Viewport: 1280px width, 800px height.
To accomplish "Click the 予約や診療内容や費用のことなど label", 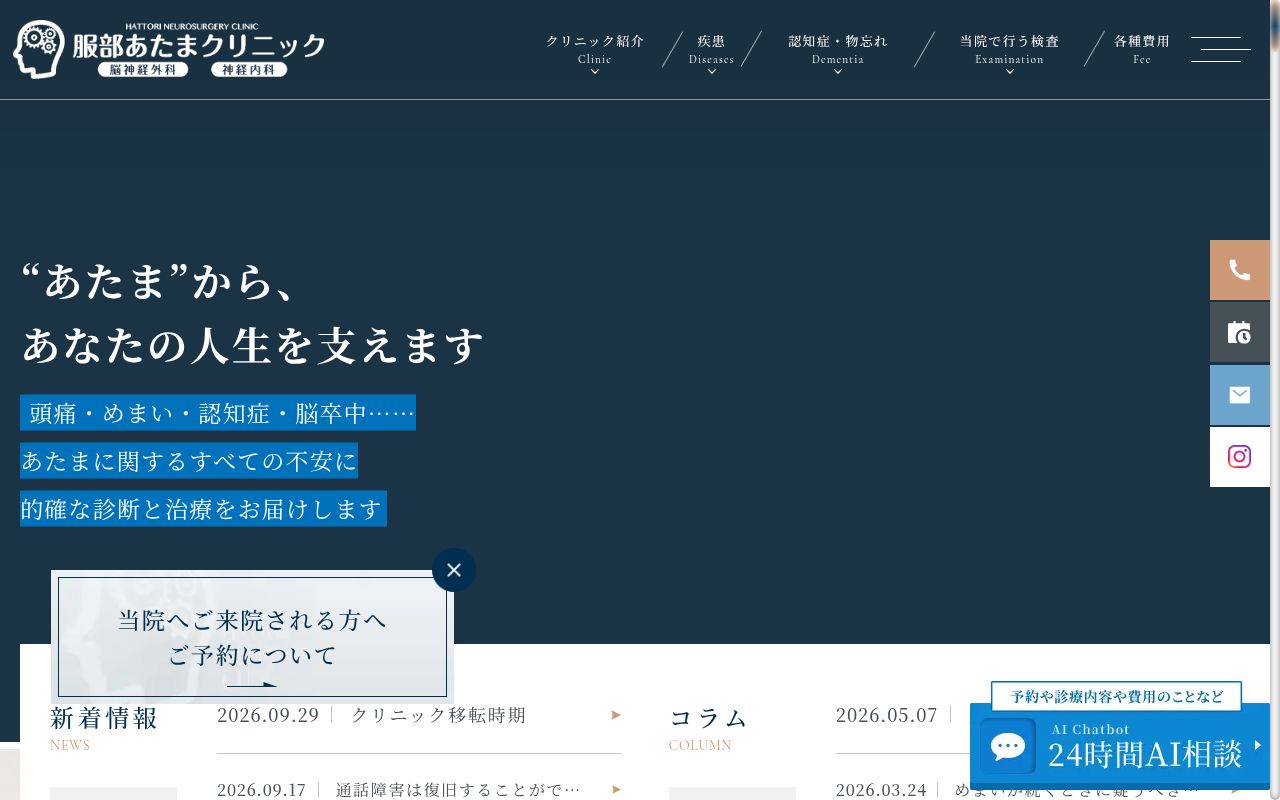I will (x=1116, y=696).
